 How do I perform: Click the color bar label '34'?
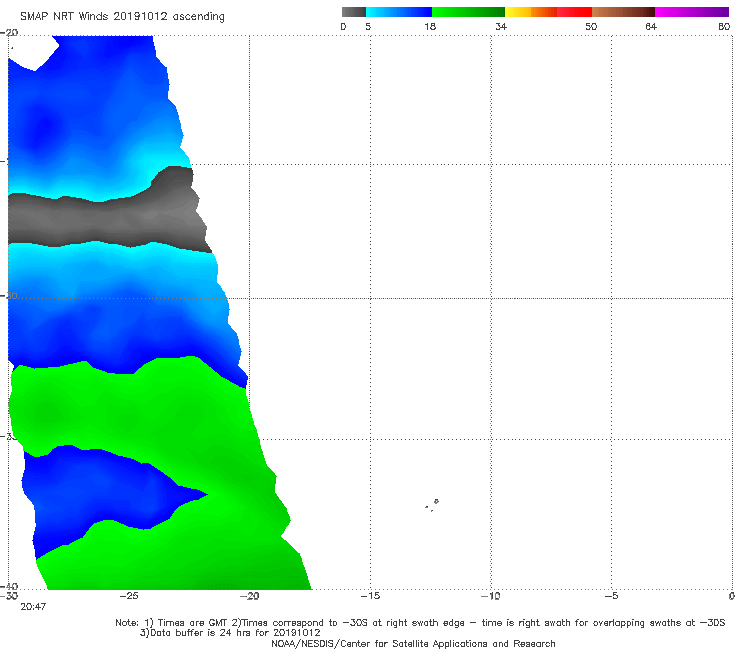tap(501, 26)
